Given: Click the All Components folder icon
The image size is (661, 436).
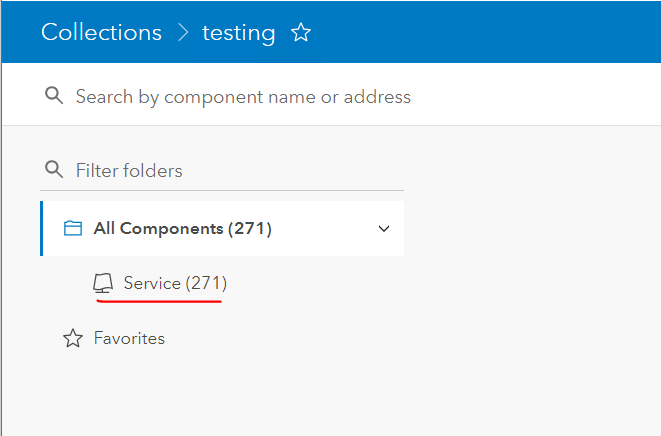Looking at the screenshot, I should coord(72,228).
